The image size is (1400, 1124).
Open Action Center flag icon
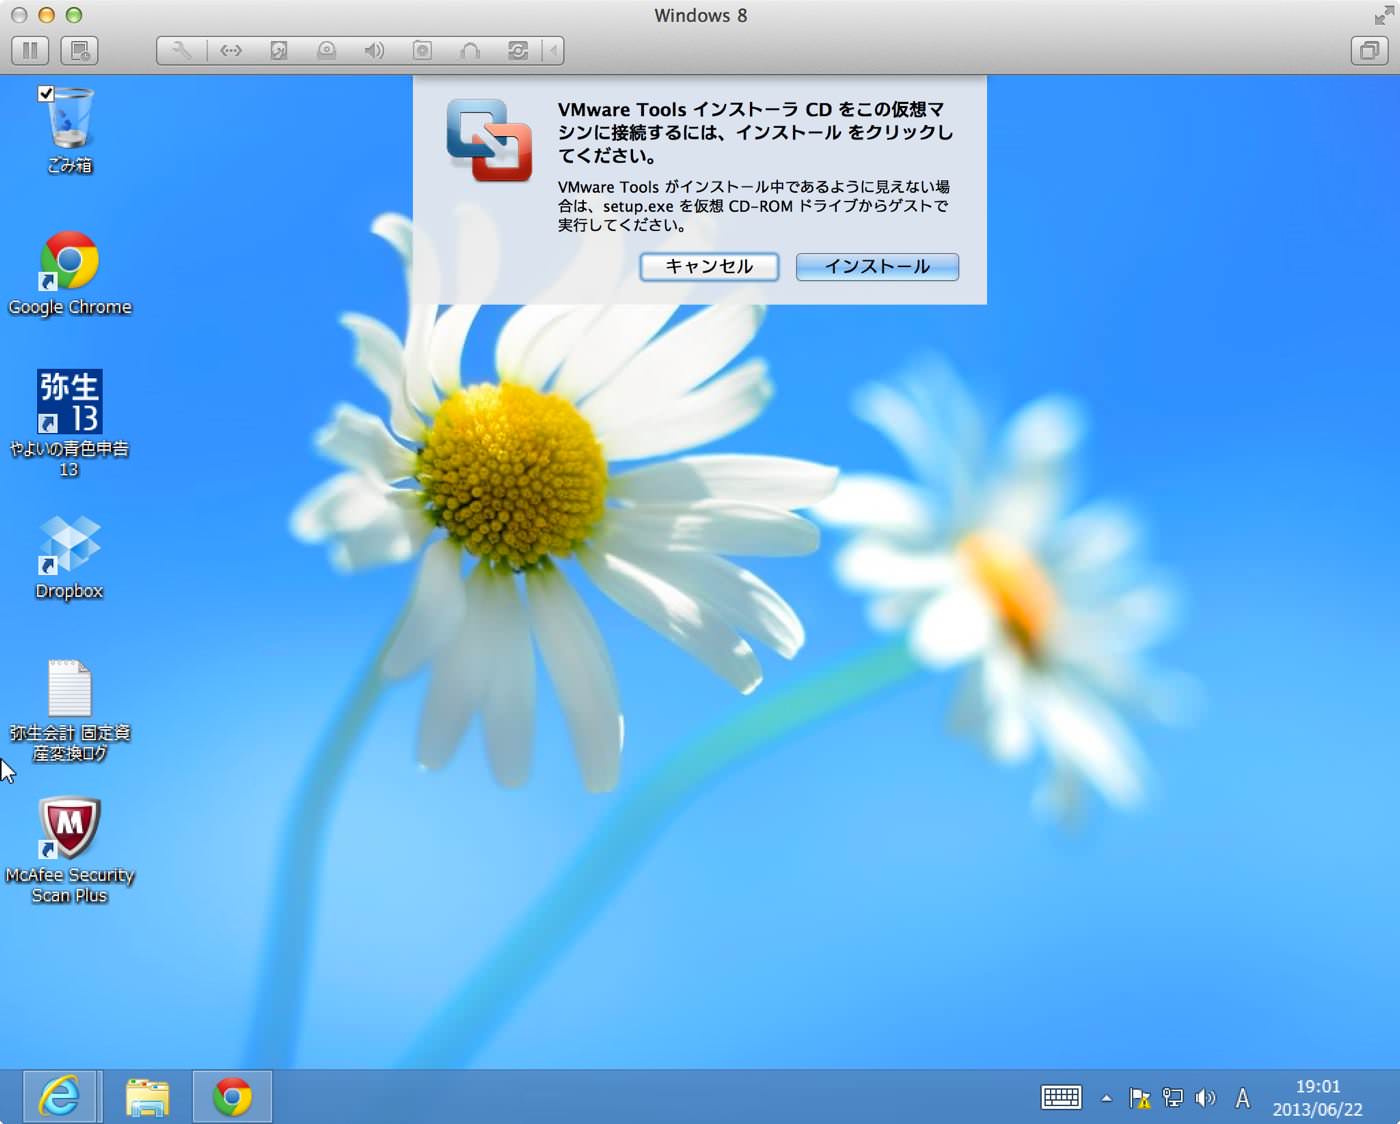tap(1139, 1098)
